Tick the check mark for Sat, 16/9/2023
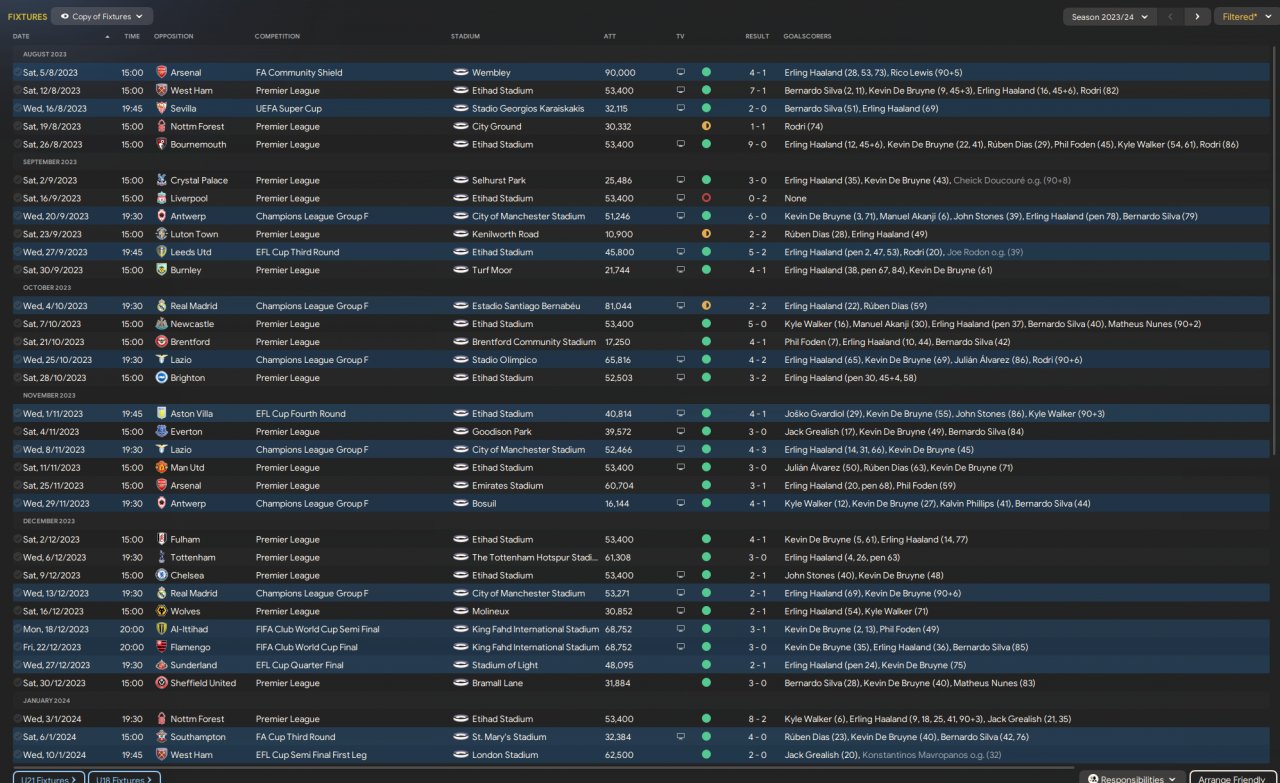The width and height of the screenshot is (1280, 783). click(x=17, y=199)
